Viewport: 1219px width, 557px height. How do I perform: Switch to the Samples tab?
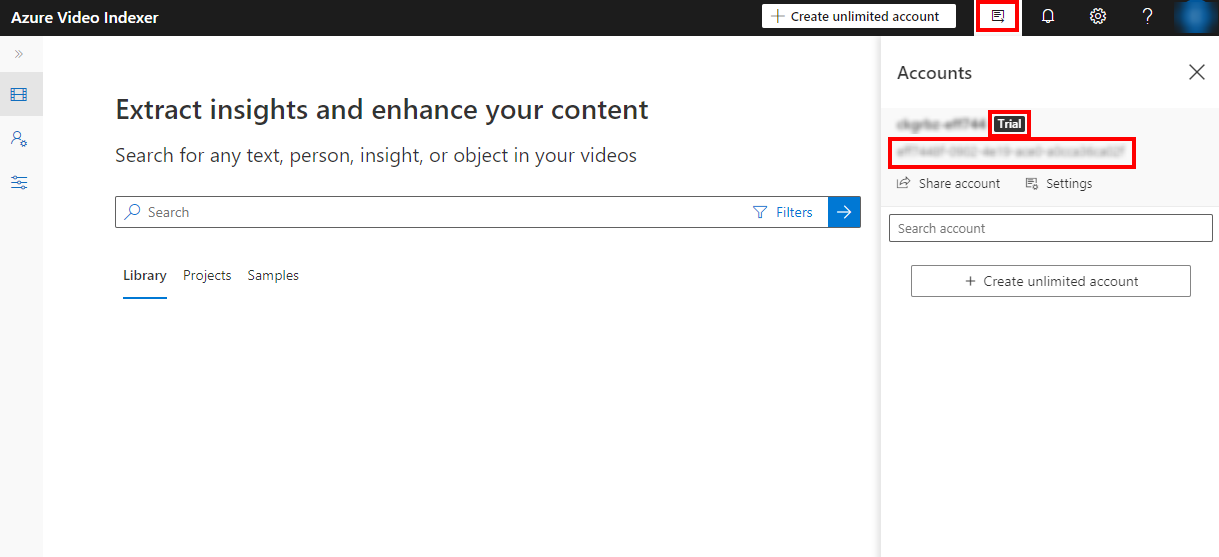coord(273,276)
